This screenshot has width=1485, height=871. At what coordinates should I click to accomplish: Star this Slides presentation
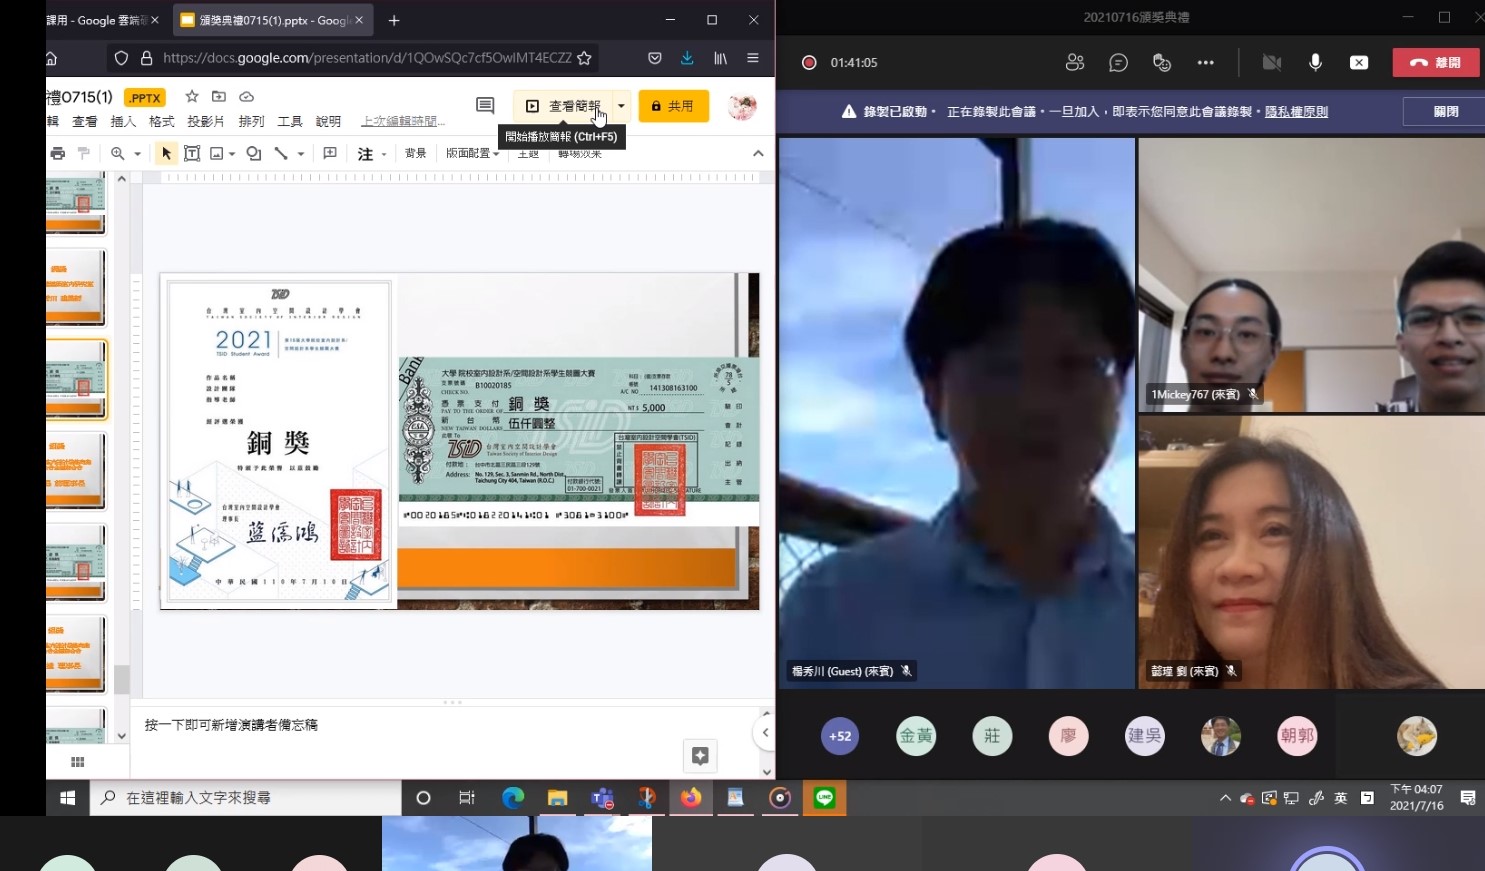point(192,97)
